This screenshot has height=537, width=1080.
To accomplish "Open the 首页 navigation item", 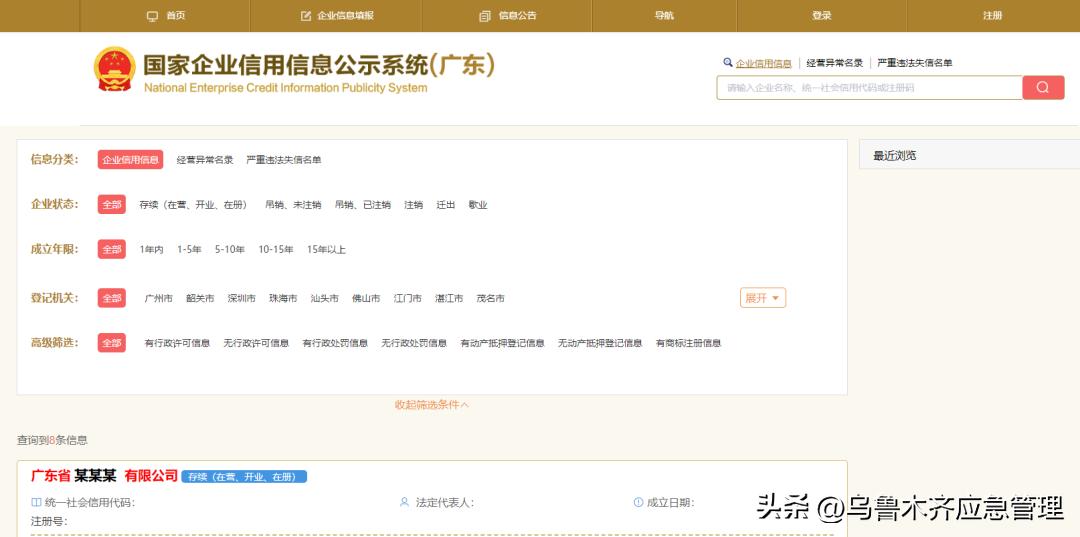I will pyautogui.click(x=166, y=16).
